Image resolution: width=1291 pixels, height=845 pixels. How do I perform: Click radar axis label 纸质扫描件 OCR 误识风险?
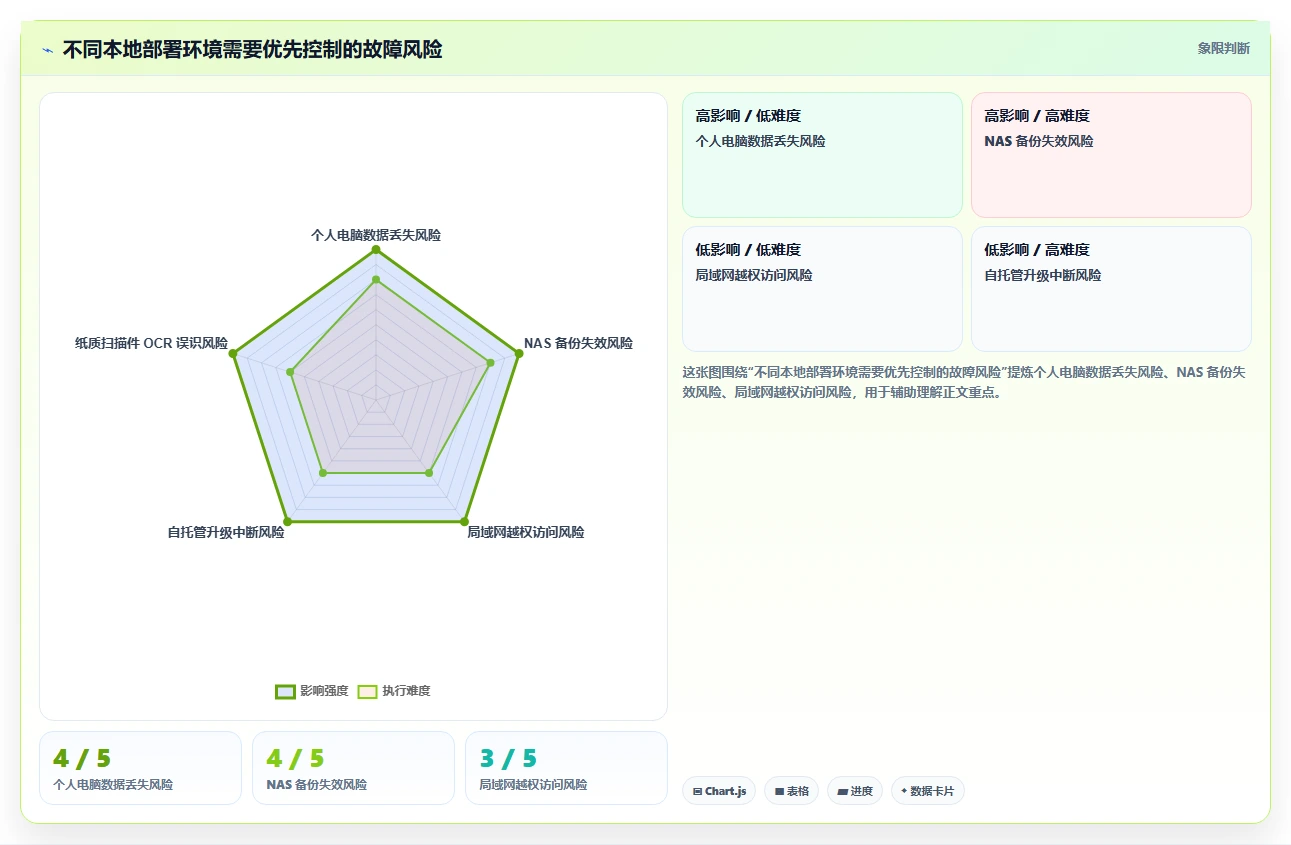pos(151,343)
